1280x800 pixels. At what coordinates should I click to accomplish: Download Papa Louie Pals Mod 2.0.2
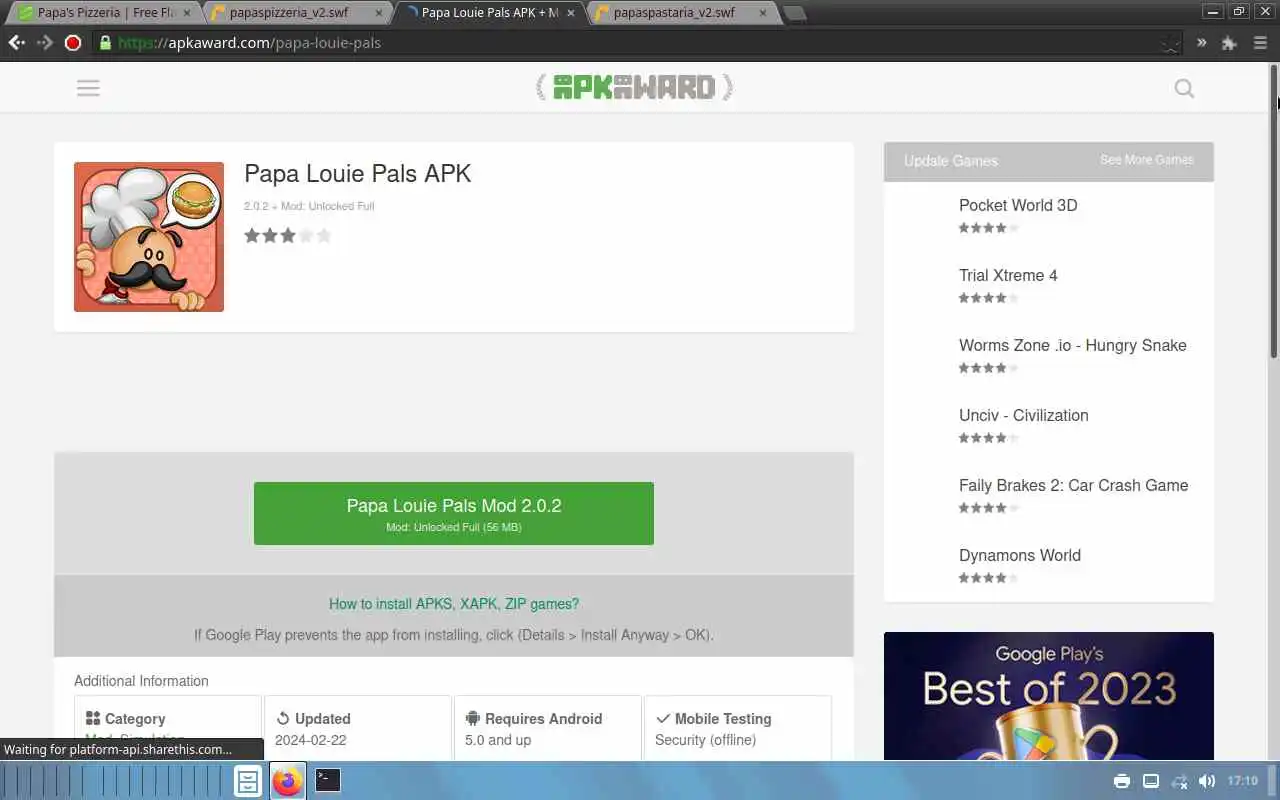[x=454, y=513]
